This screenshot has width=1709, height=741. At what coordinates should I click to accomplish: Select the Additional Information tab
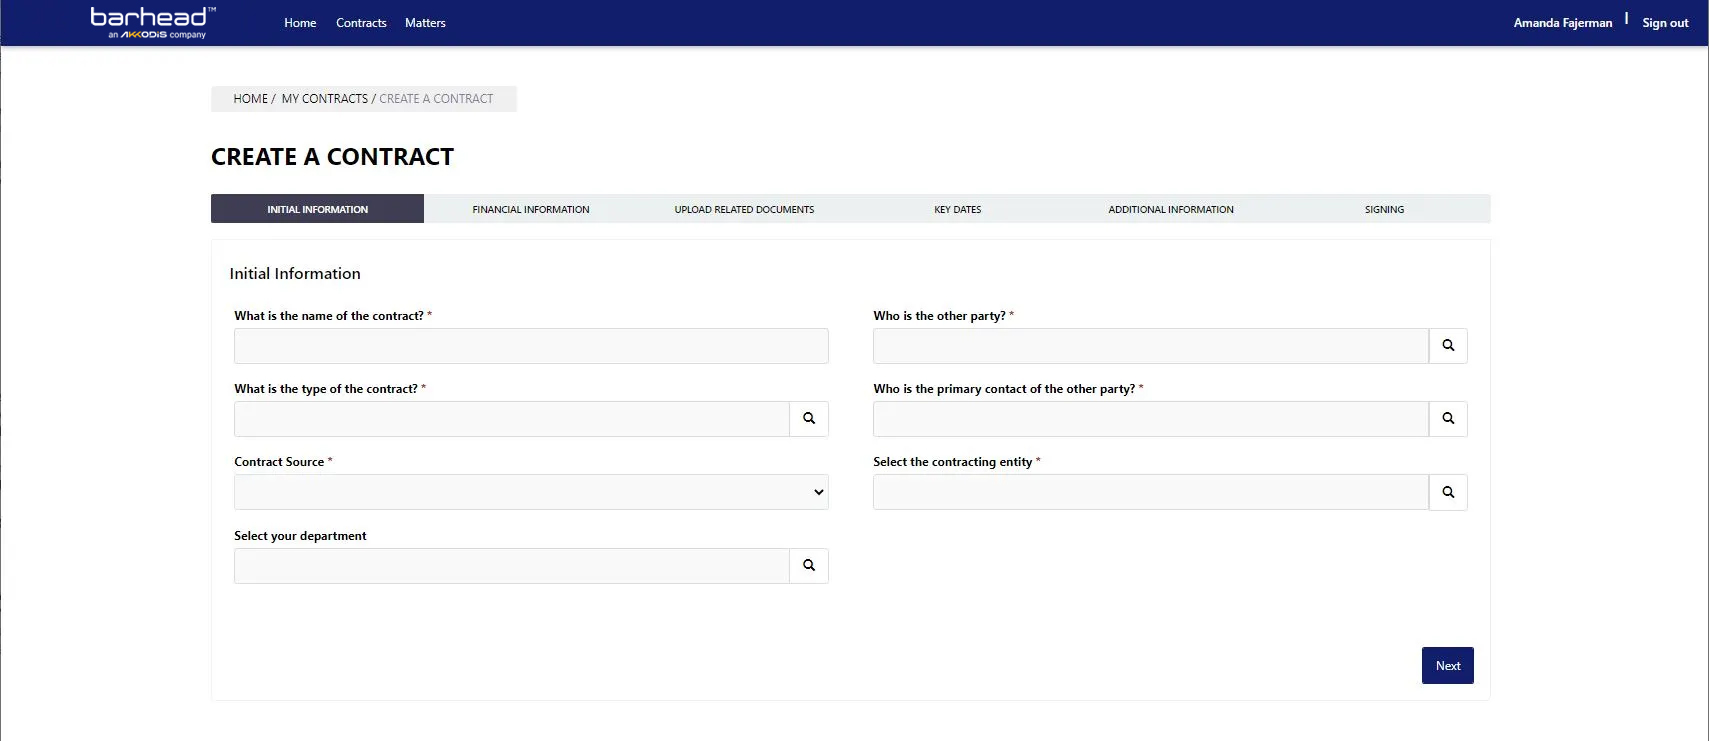(1170, 209)
